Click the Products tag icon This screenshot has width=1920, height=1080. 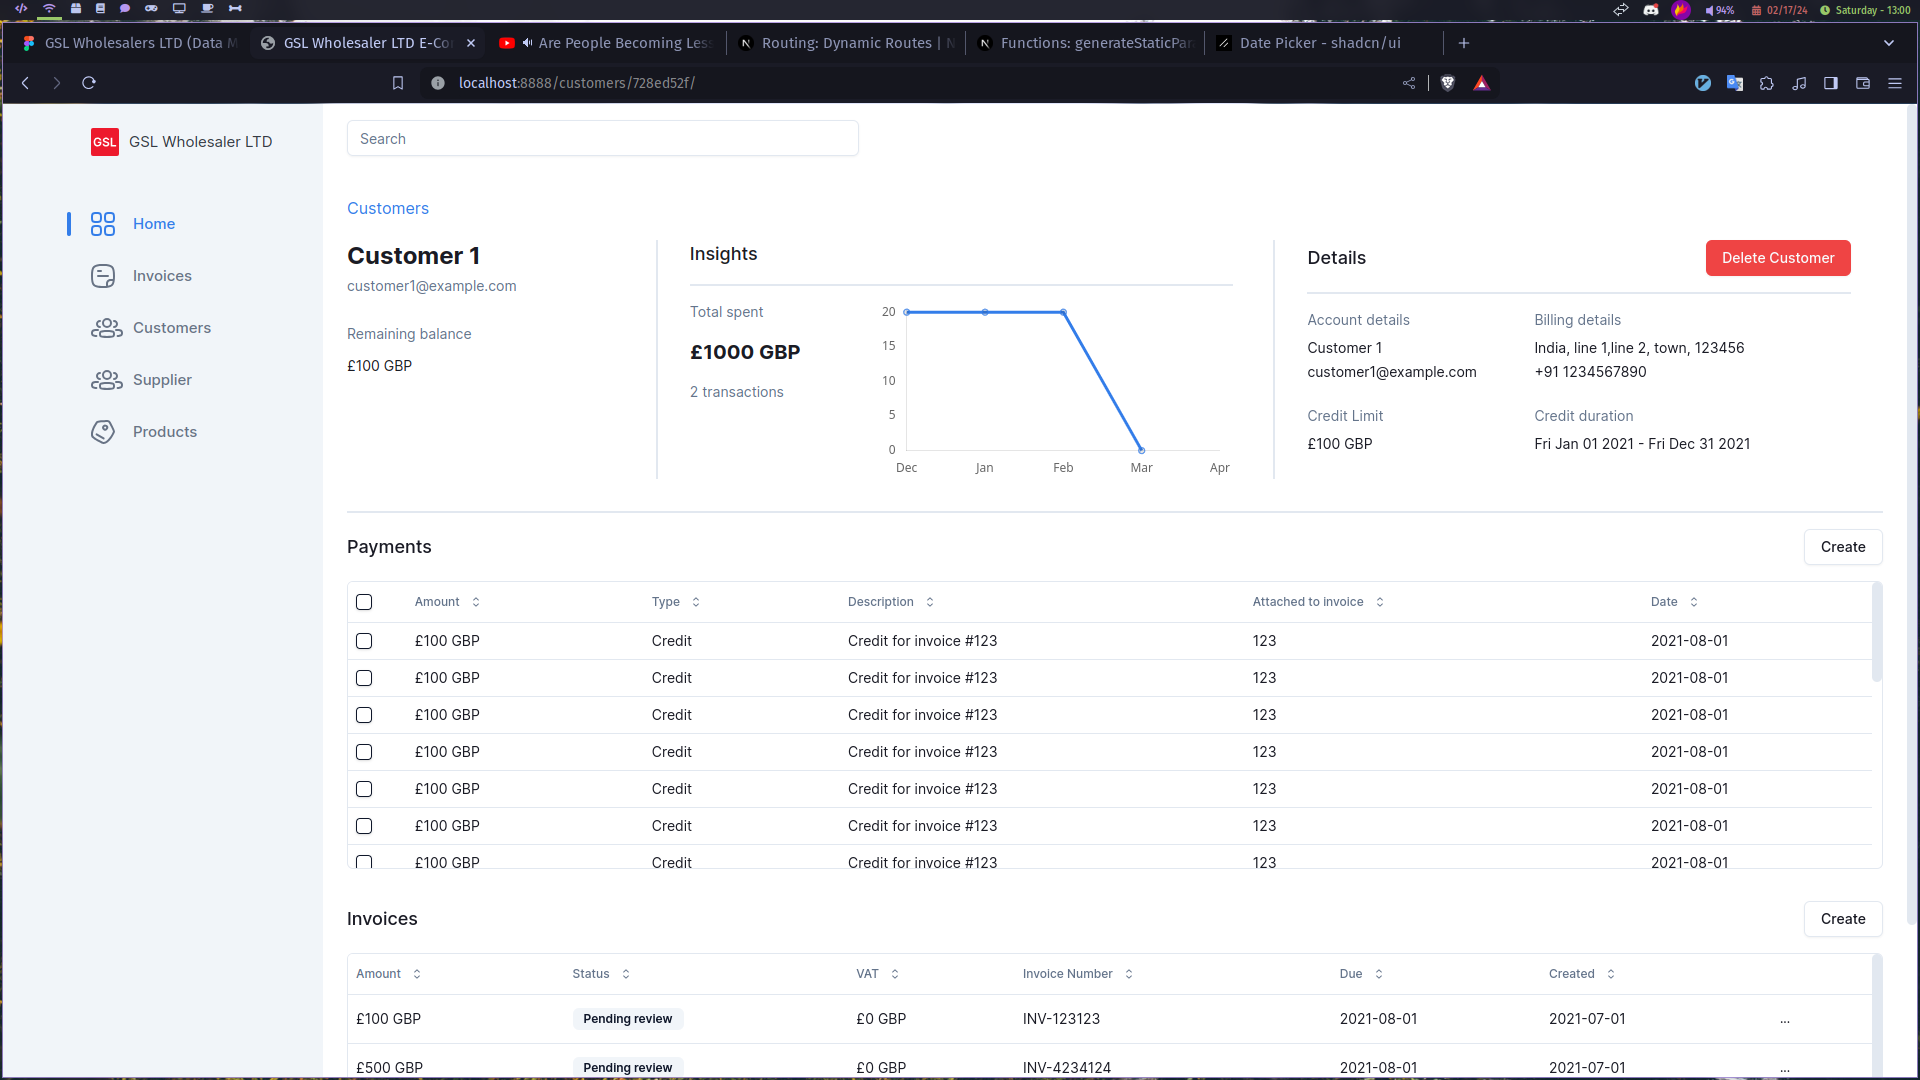click(x=103, y=432)
